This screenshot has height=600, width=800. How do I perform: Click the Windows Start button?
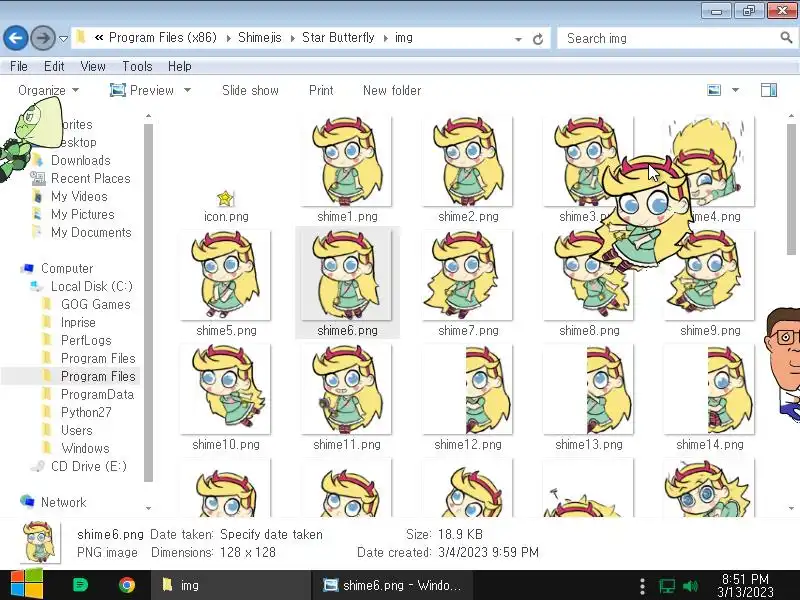(x=27, y=585)
